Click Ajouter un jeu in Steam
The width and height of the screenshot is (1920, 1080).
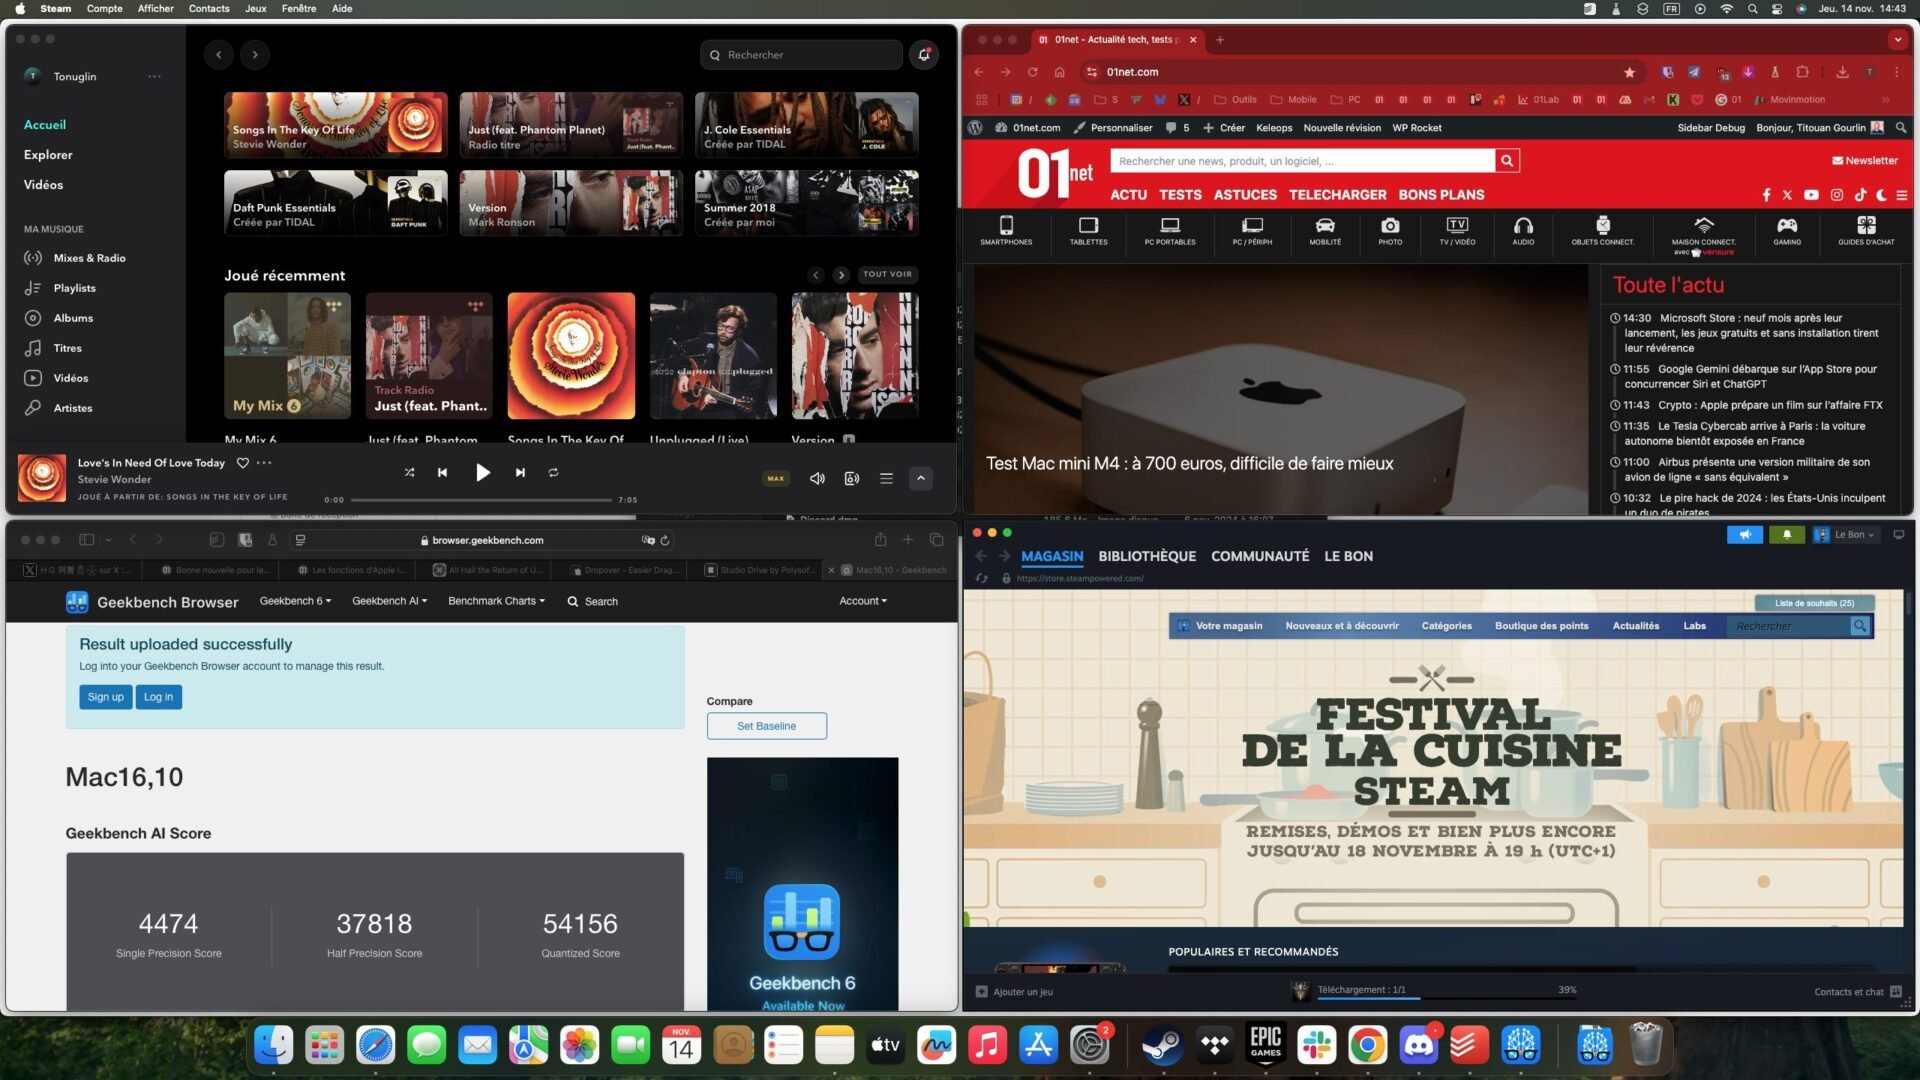coord(1014,992)
